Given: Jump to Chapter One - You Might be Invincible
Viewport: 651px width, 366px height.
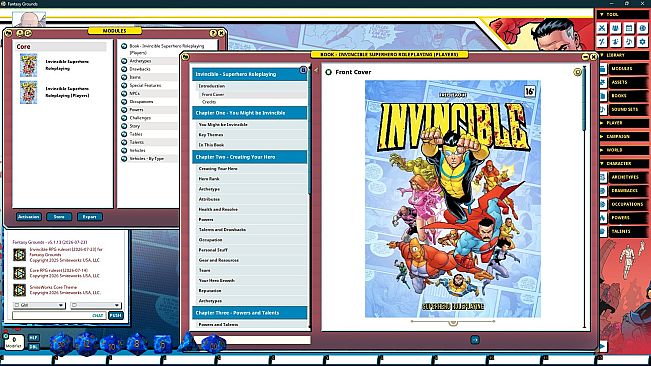Looking at the screenshot, I should tap(250, 113).
